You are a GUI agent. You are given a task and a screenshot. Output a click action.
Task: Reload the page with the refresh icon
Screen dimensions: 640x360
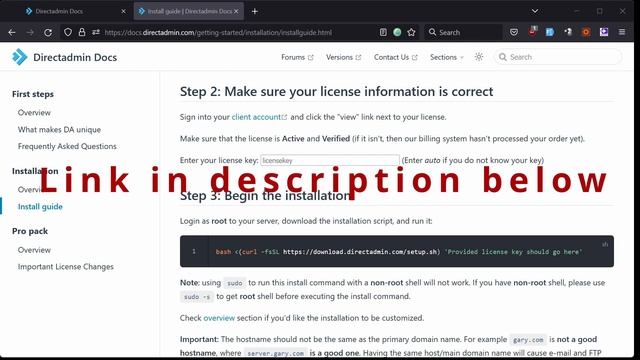(x=48, y=32)
